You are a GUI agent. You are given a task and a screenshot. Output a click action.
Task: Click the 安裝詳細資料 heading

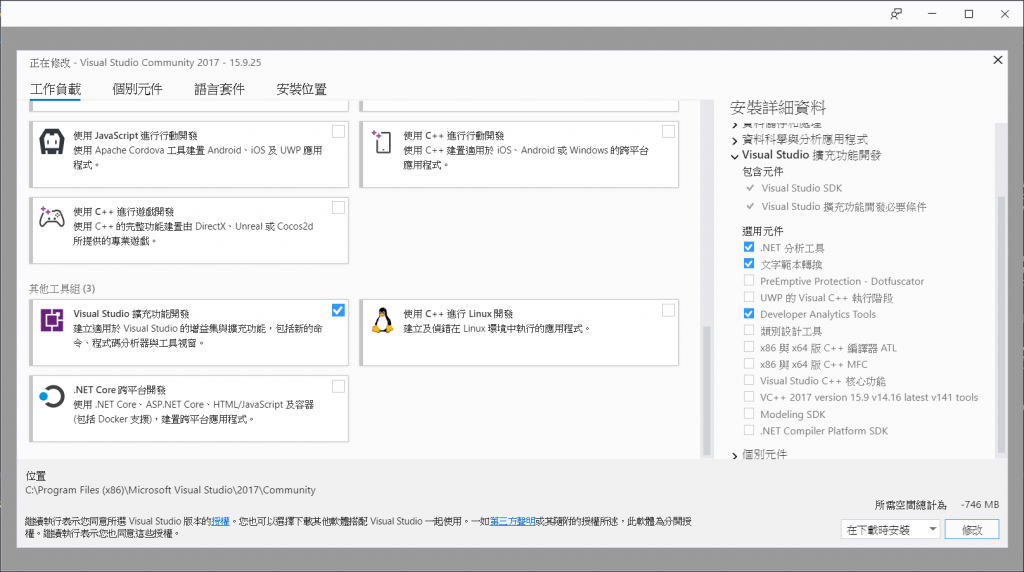pos(778,108)
